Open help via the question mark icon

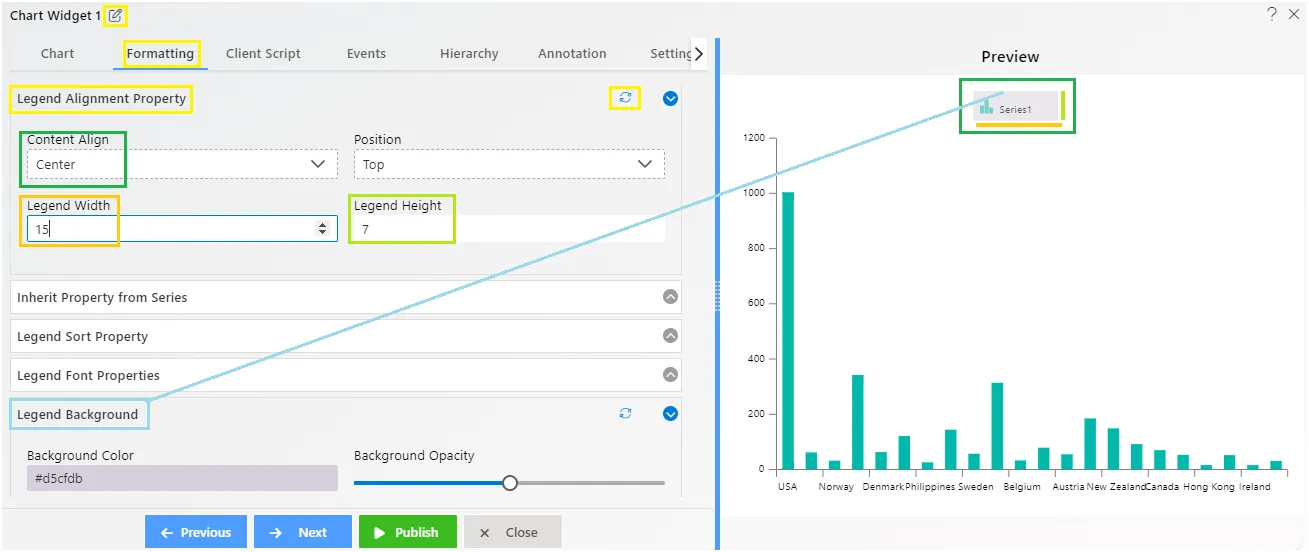coord(1272,14)
